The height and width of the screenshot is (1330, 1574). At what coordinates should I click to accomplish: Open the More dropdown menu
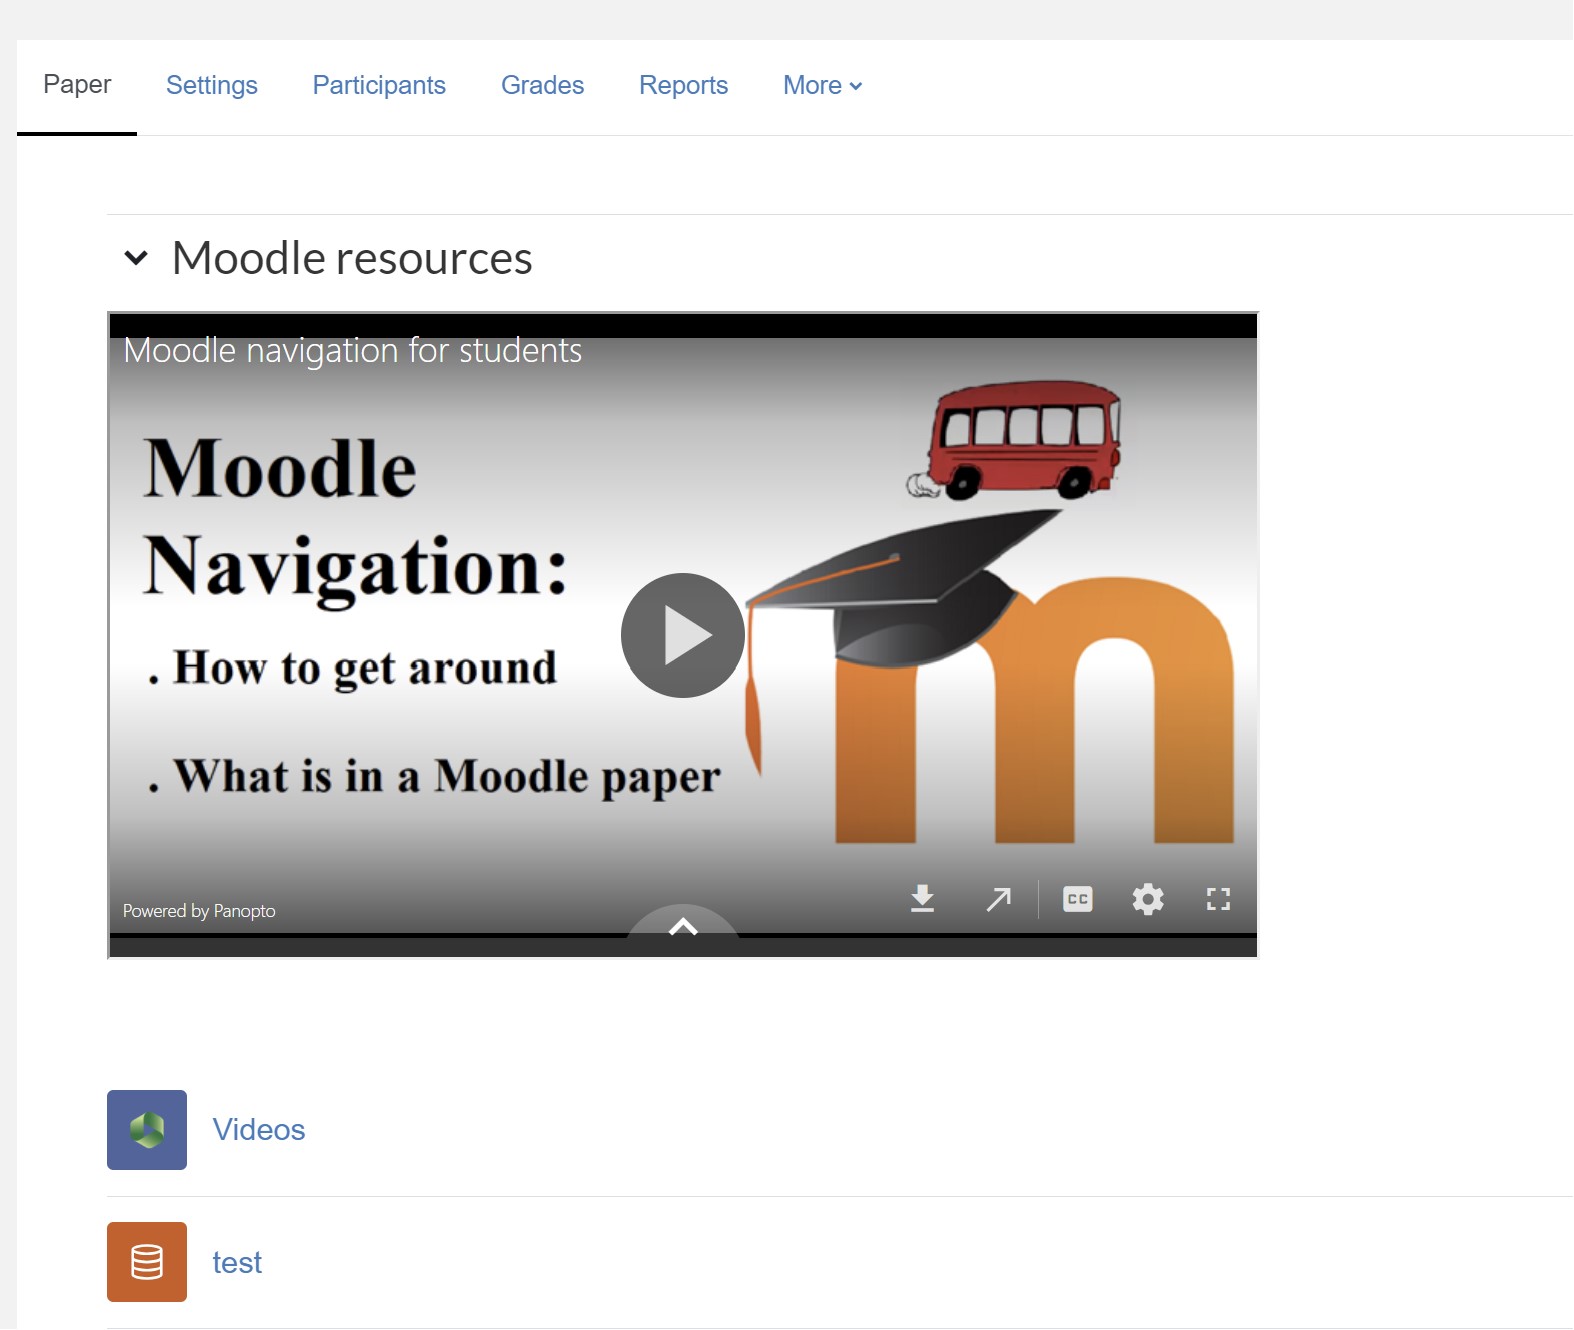(x=822, y=86)
